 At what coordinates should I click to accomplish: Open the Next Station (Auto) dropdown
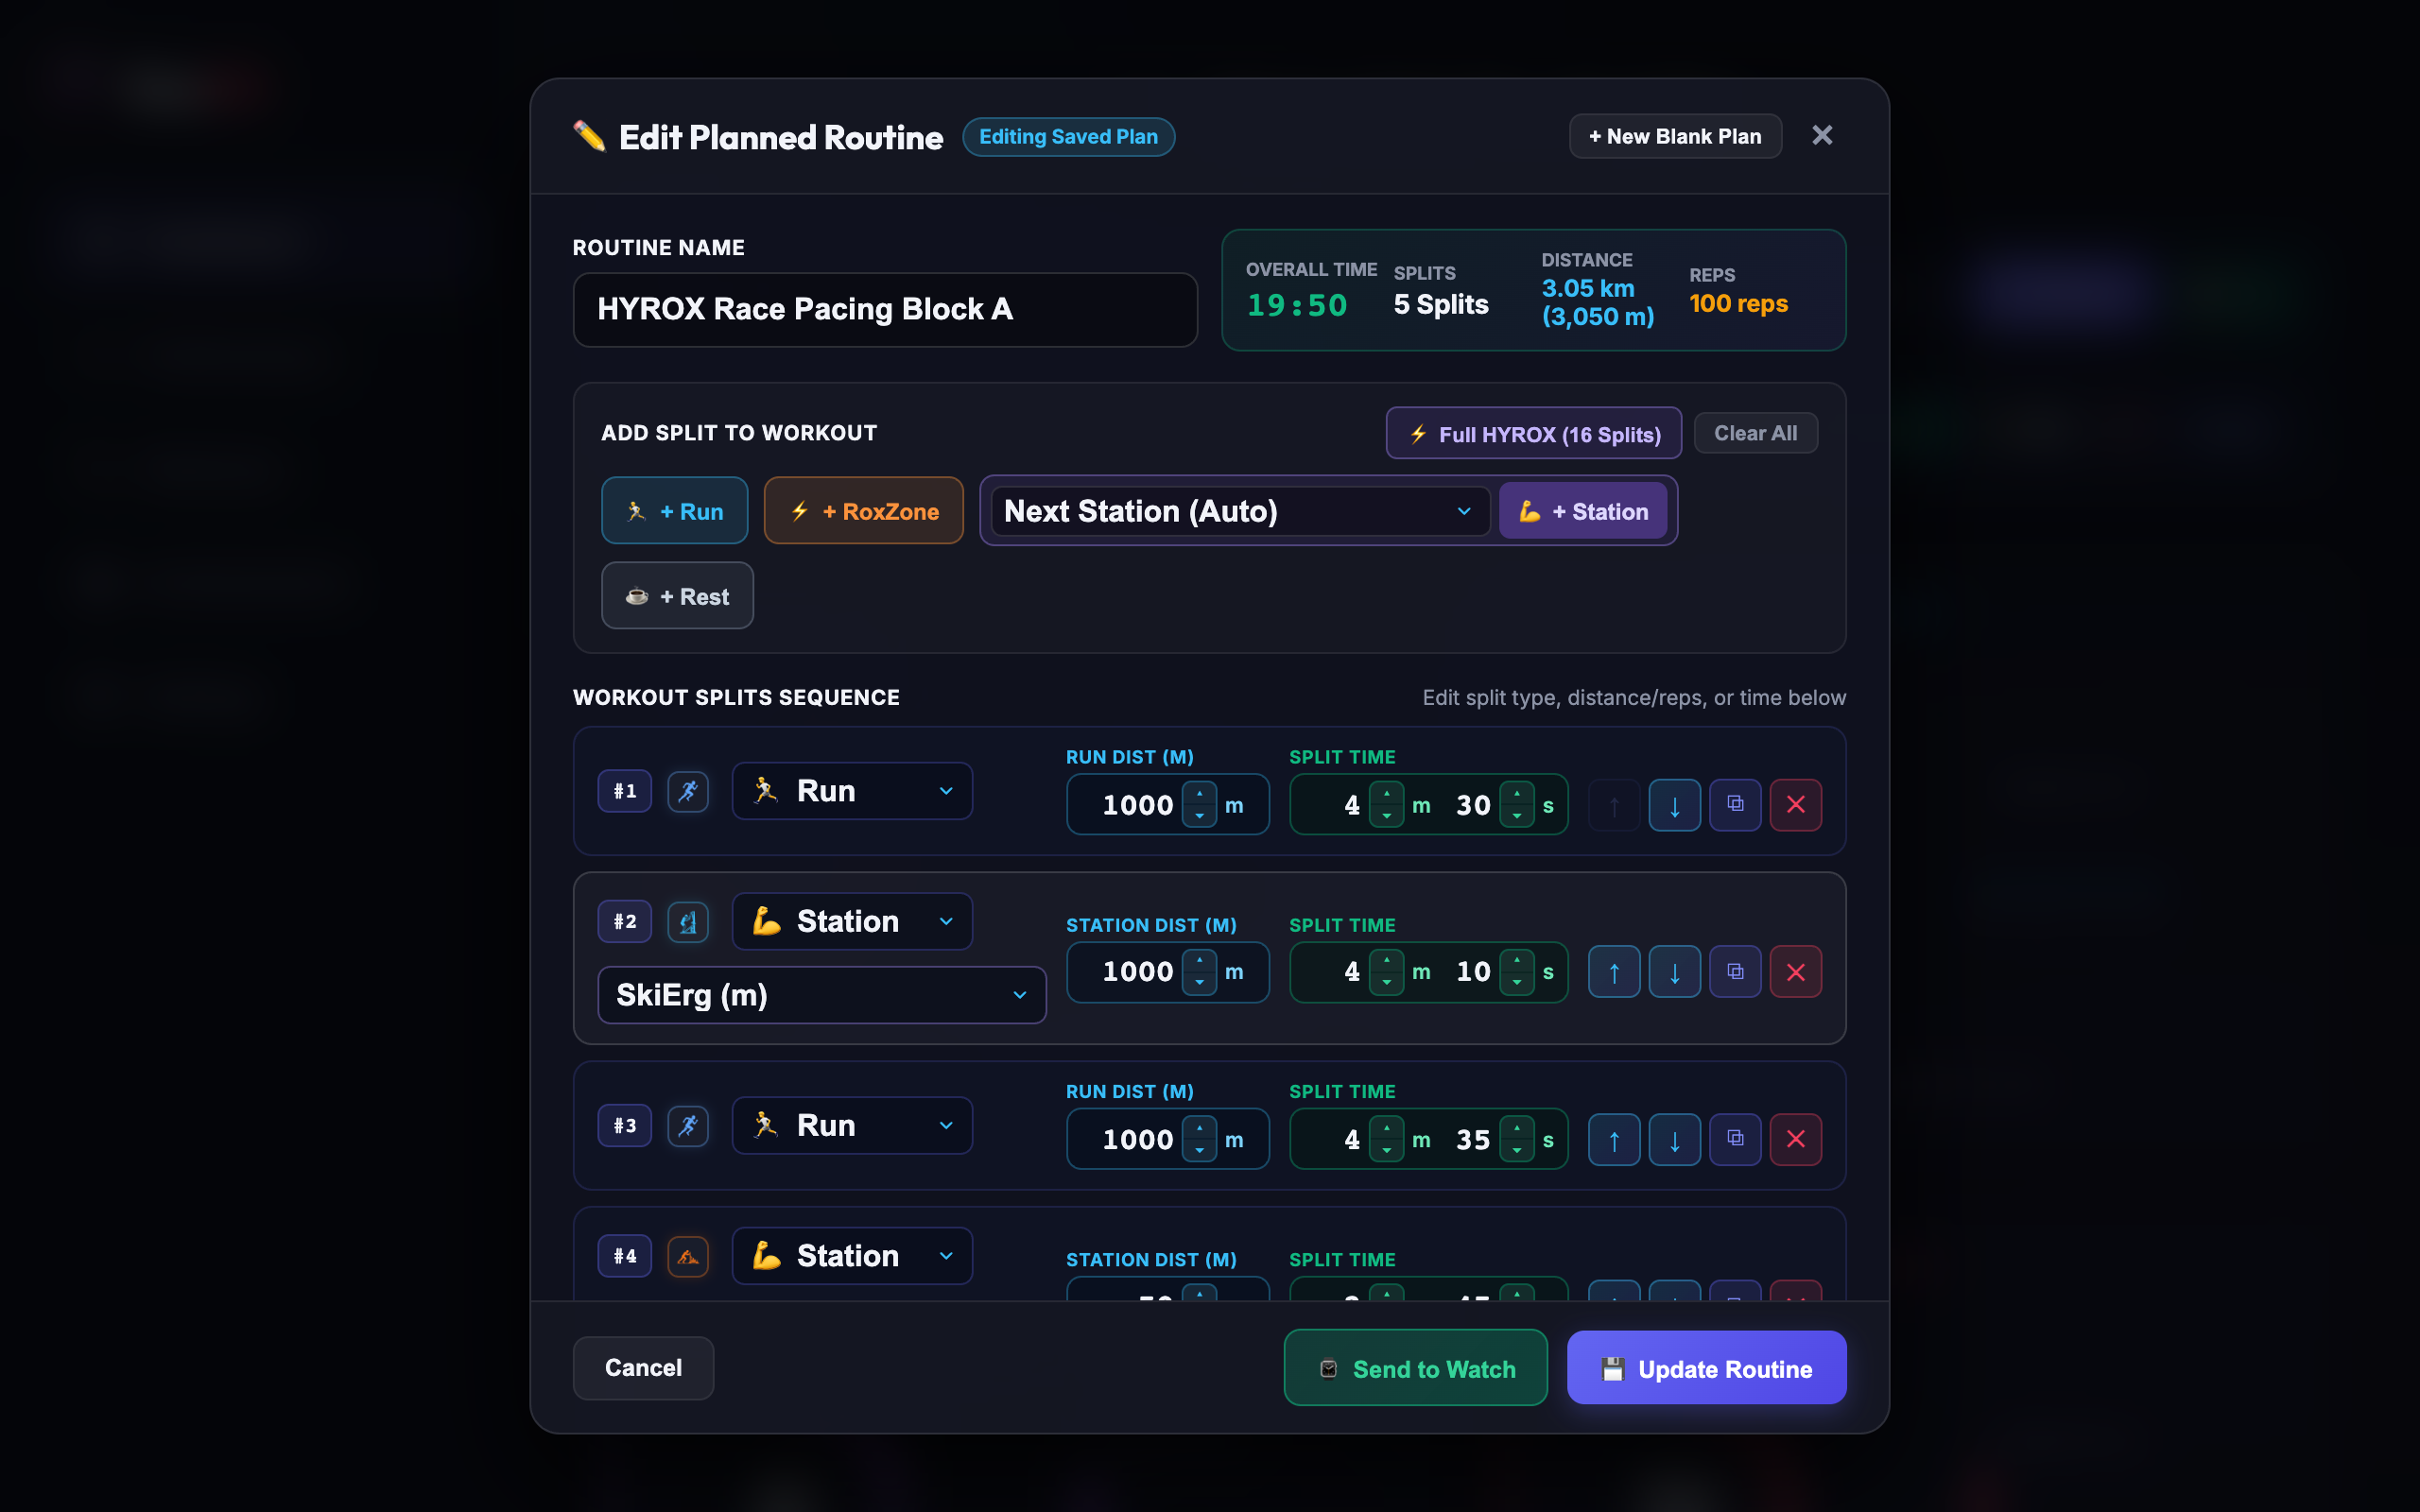1239,511
